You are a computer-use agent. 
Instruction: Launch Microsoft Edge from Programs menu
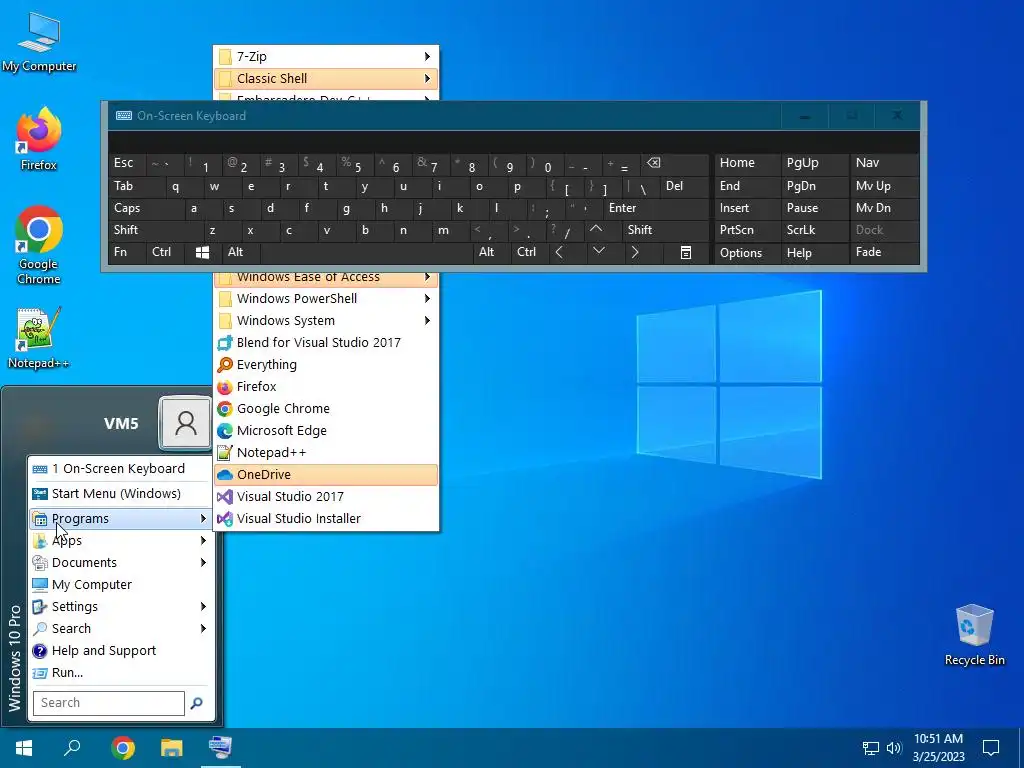click(x=326, y=431)
